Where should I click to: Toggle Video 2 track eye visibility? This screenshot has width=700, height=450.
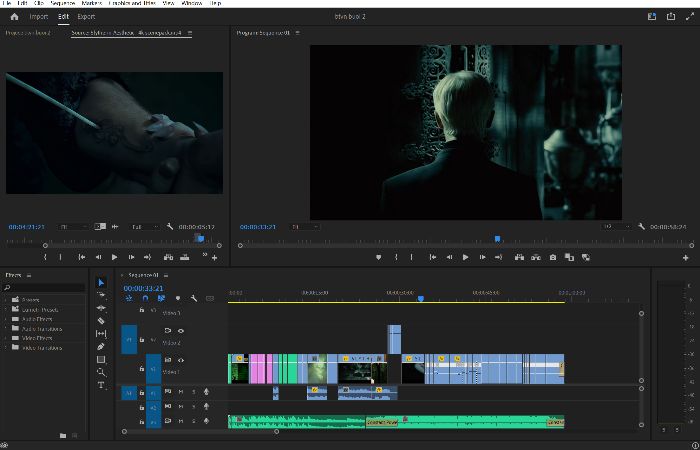coord(181,331)
